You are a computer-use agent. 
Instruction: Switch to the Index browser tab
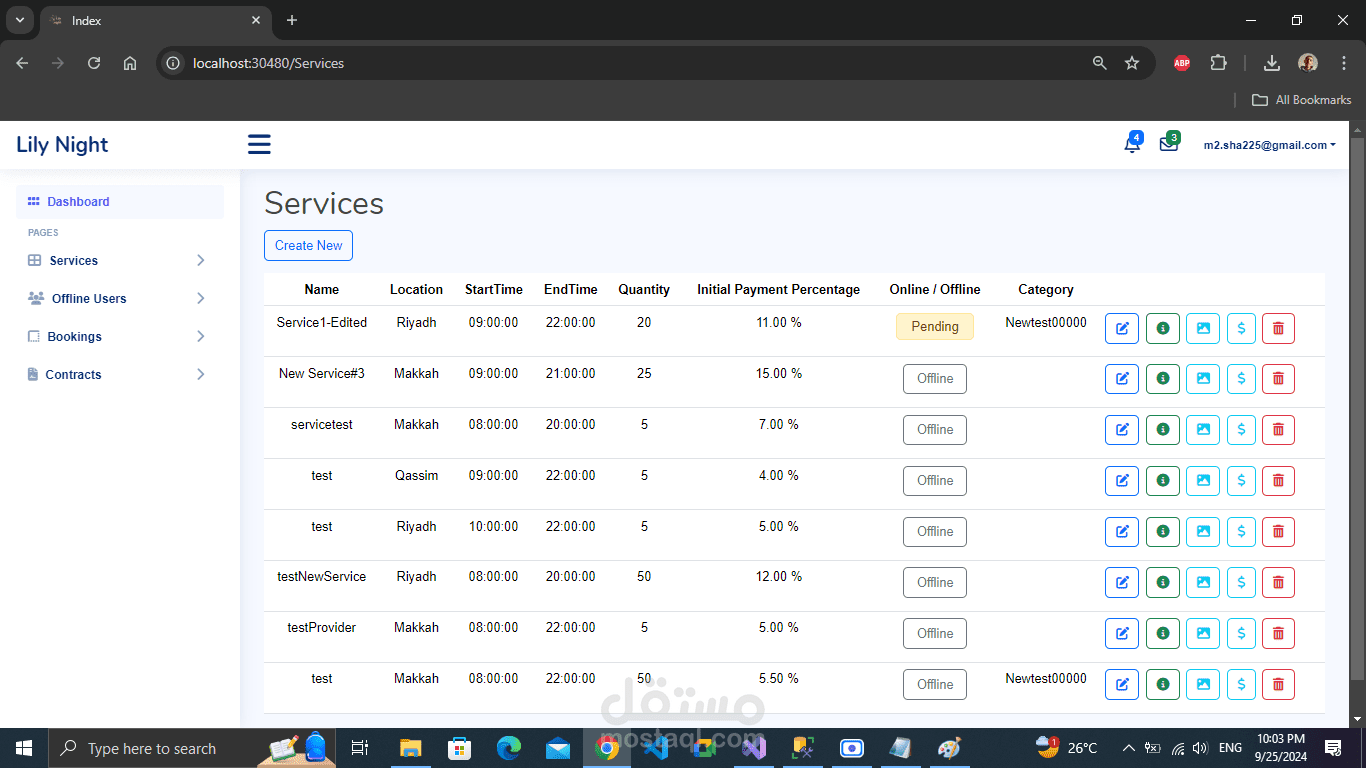click(x=155, y=21)
